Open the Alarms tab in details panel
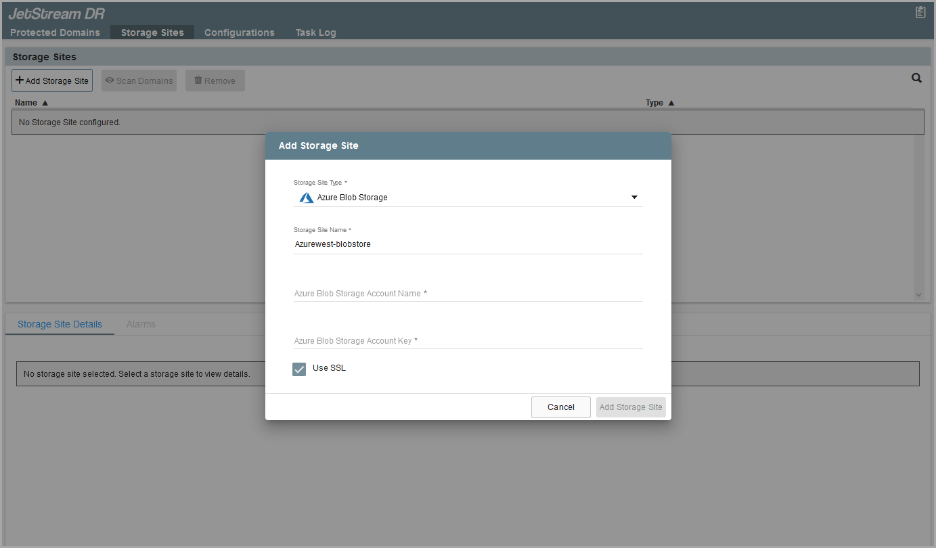936x548 pixels. [141, 325]
